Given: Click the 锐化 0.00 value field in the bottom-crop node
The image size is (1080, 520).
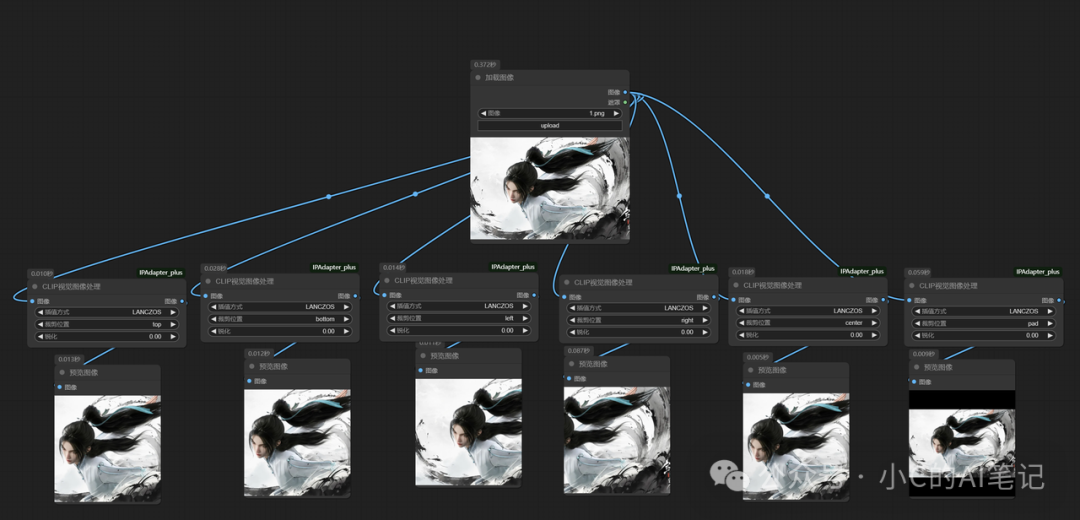Looking at the screenshot, I should pyautogui.click(x=280, y=331).
